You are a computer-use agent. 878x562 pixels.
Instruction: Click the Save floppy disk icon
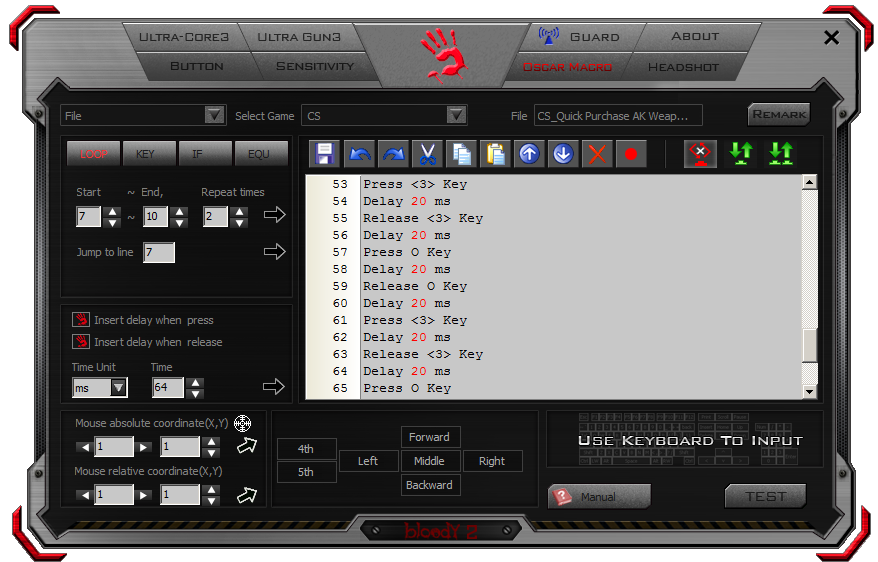coord(324,153)
